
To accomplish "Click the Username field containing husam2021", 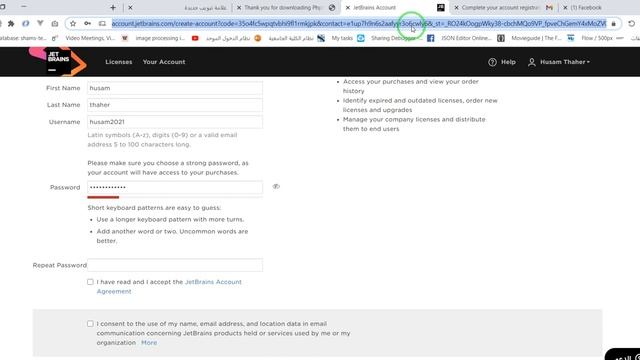I will [x=175, y=122].
